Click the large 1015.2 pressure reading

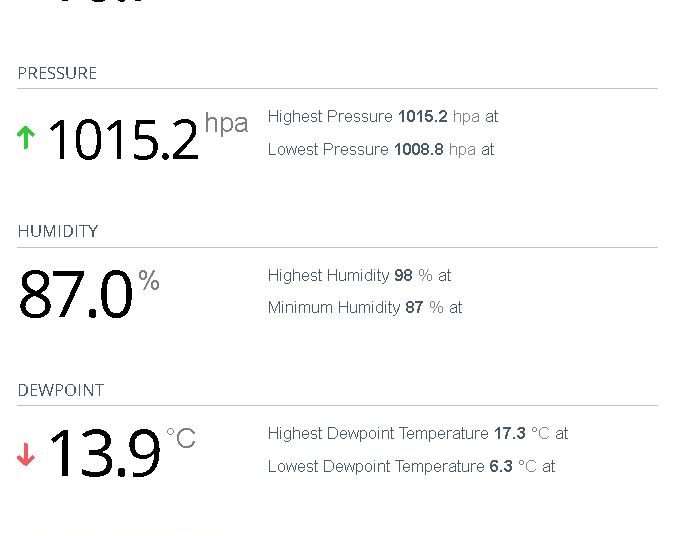click(x=123, y=139)
